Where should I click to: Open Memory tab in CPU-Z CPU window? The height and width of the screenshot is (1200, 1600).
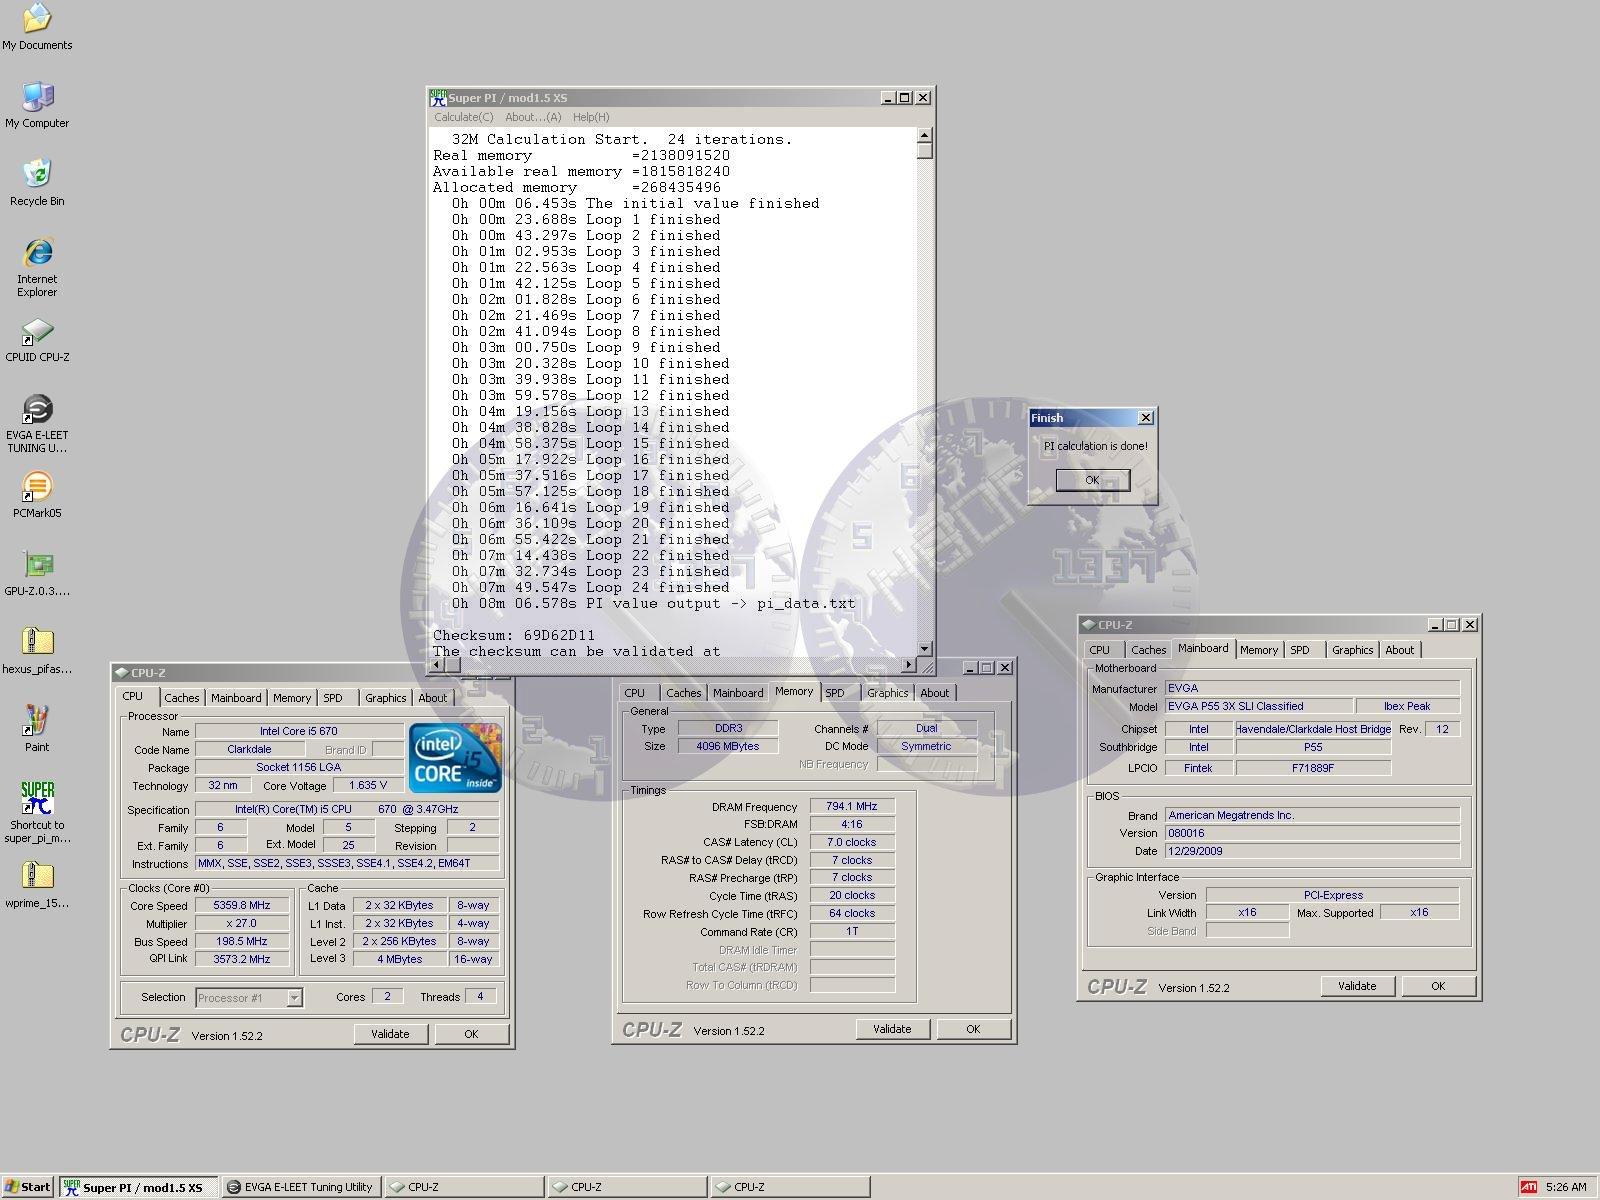(x=292, y=698)
